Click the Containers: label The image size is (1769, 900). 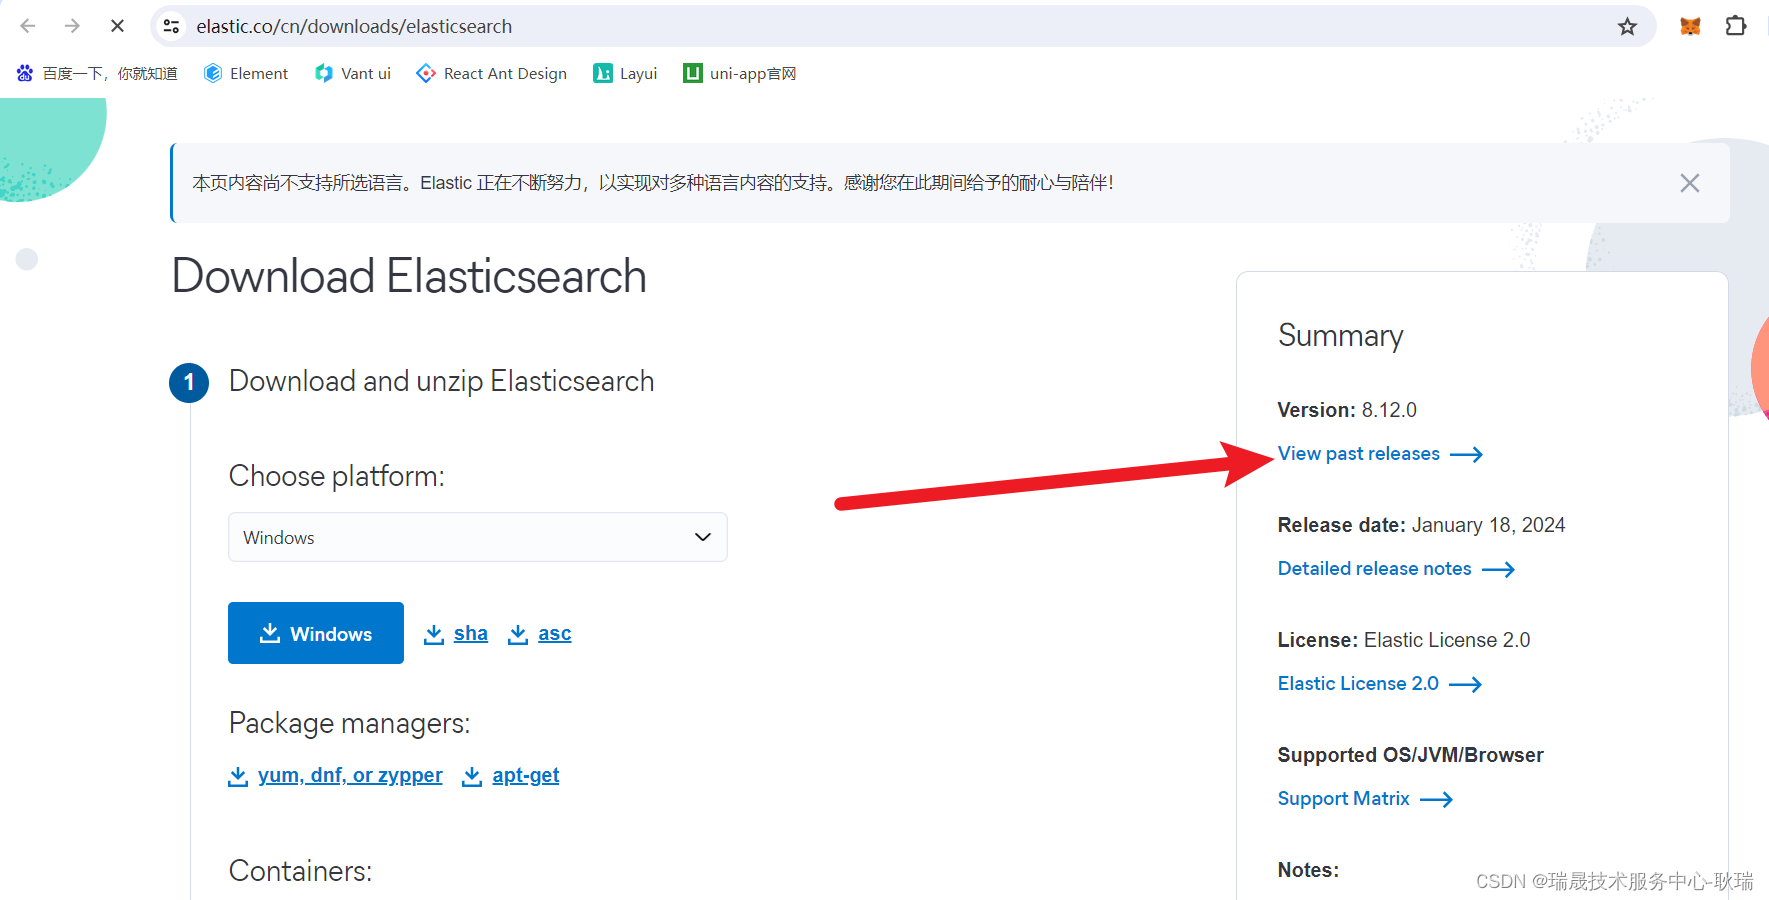300,871
